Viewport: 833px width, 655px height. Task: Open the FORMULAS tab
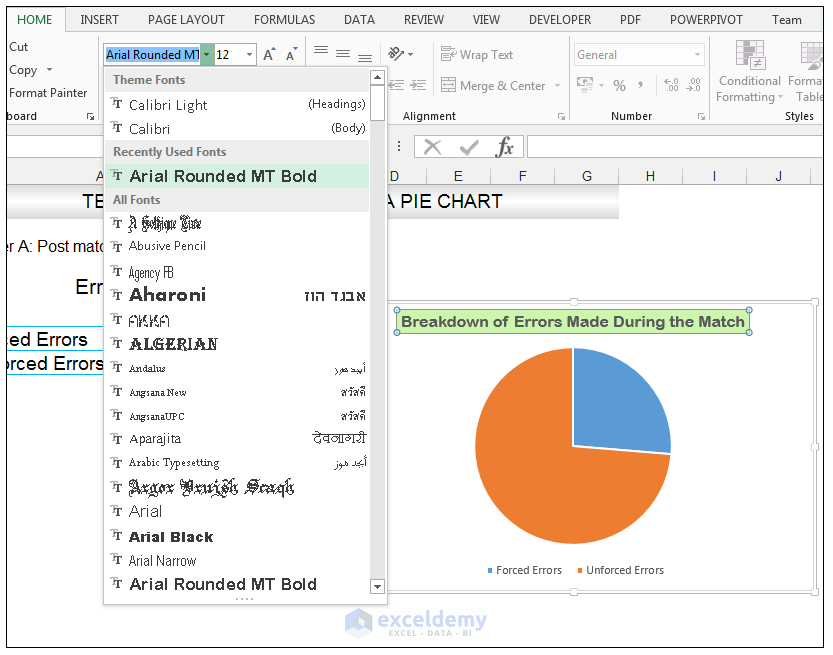tap(284, 20)
